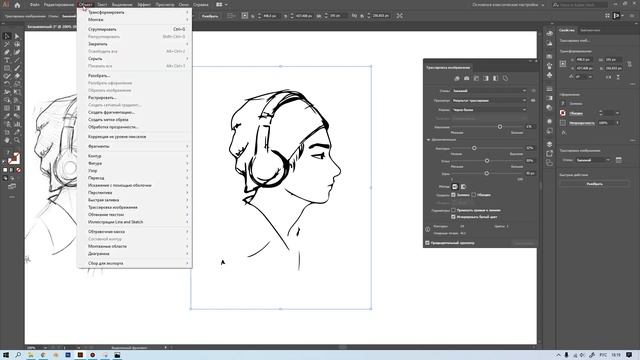Select the Eraser tool
The height and width of the screenshot is (360, 640).
click(17, 76)
